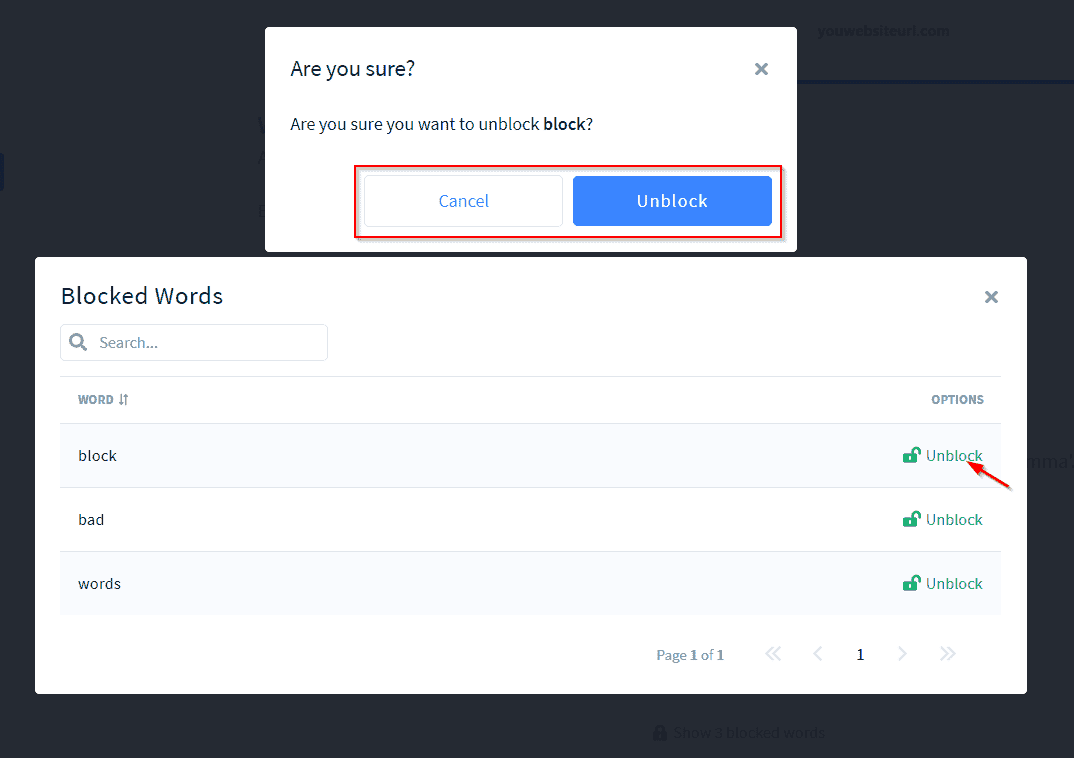Go to last page double chevron
The image size is (1074, 758).
948,654
